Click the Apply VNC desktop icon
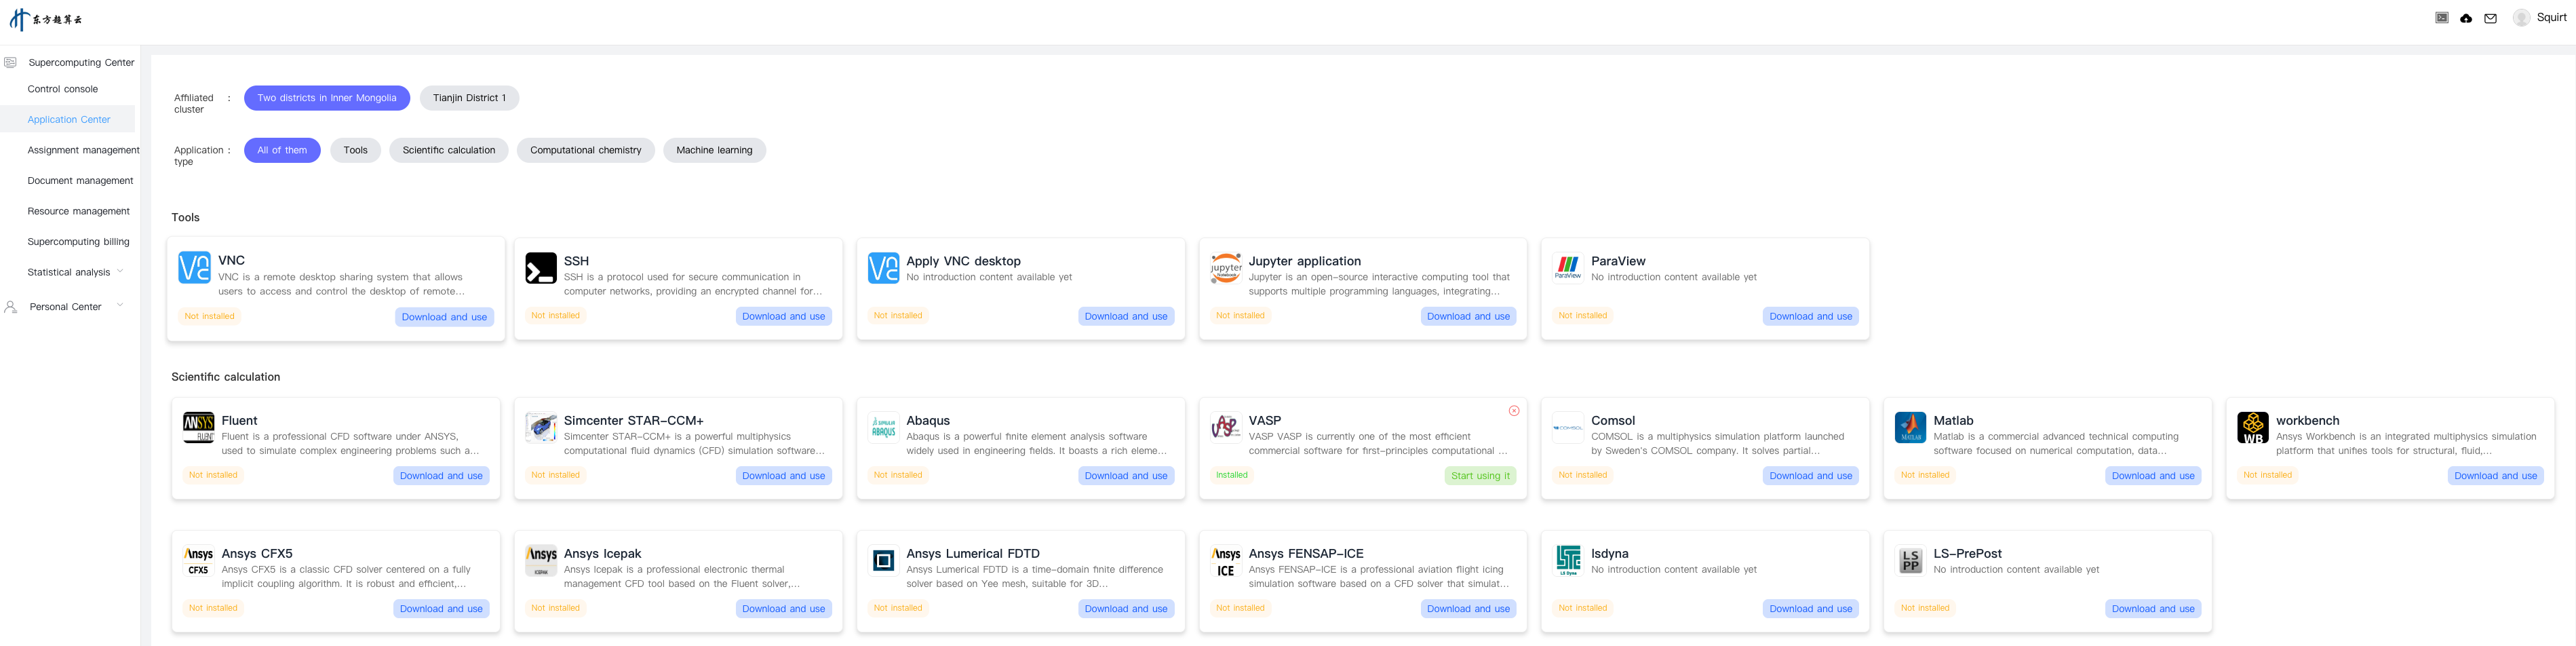2576x646 pixels. 884,268
